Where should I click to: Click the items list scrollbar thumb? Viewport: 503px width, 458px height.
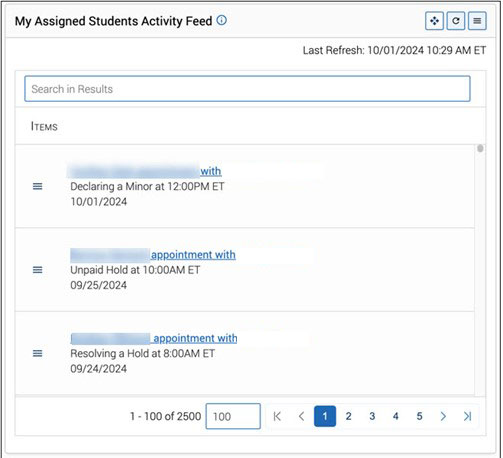(x=480, y=148)
